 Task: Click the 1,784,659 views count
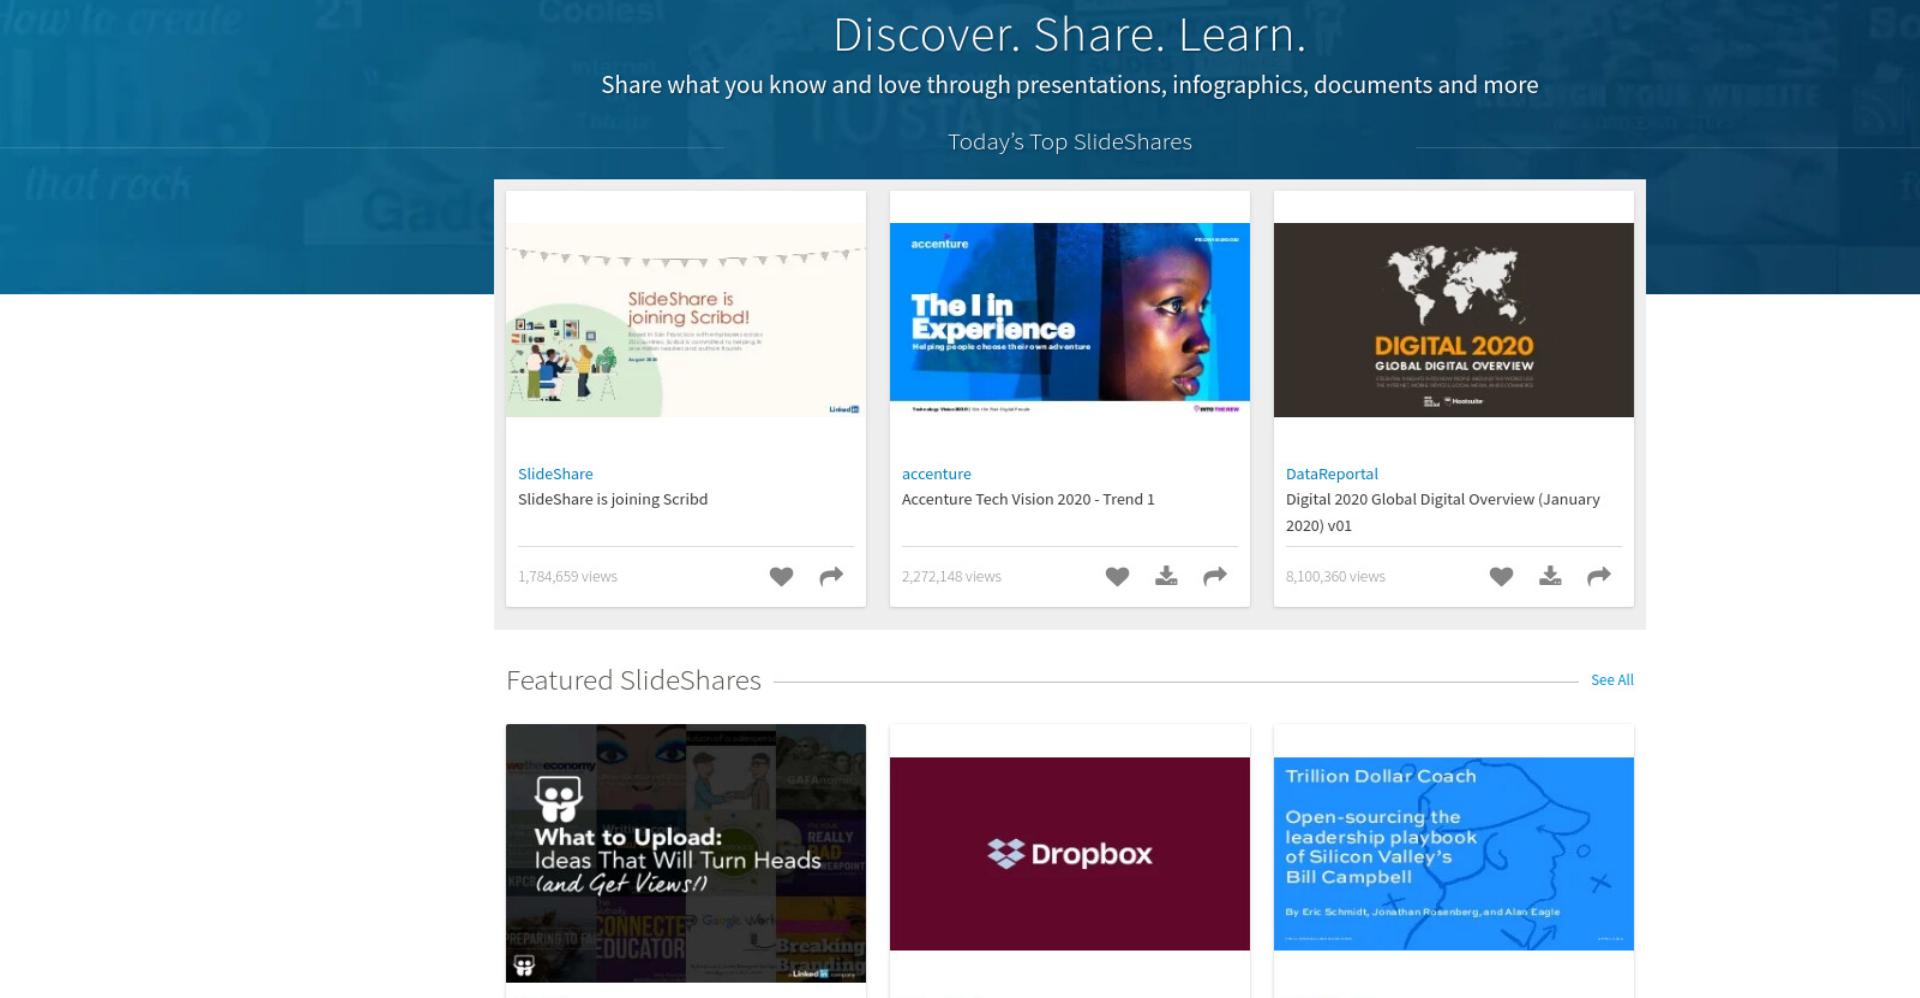pyautogui.click(x=568, y=577)
